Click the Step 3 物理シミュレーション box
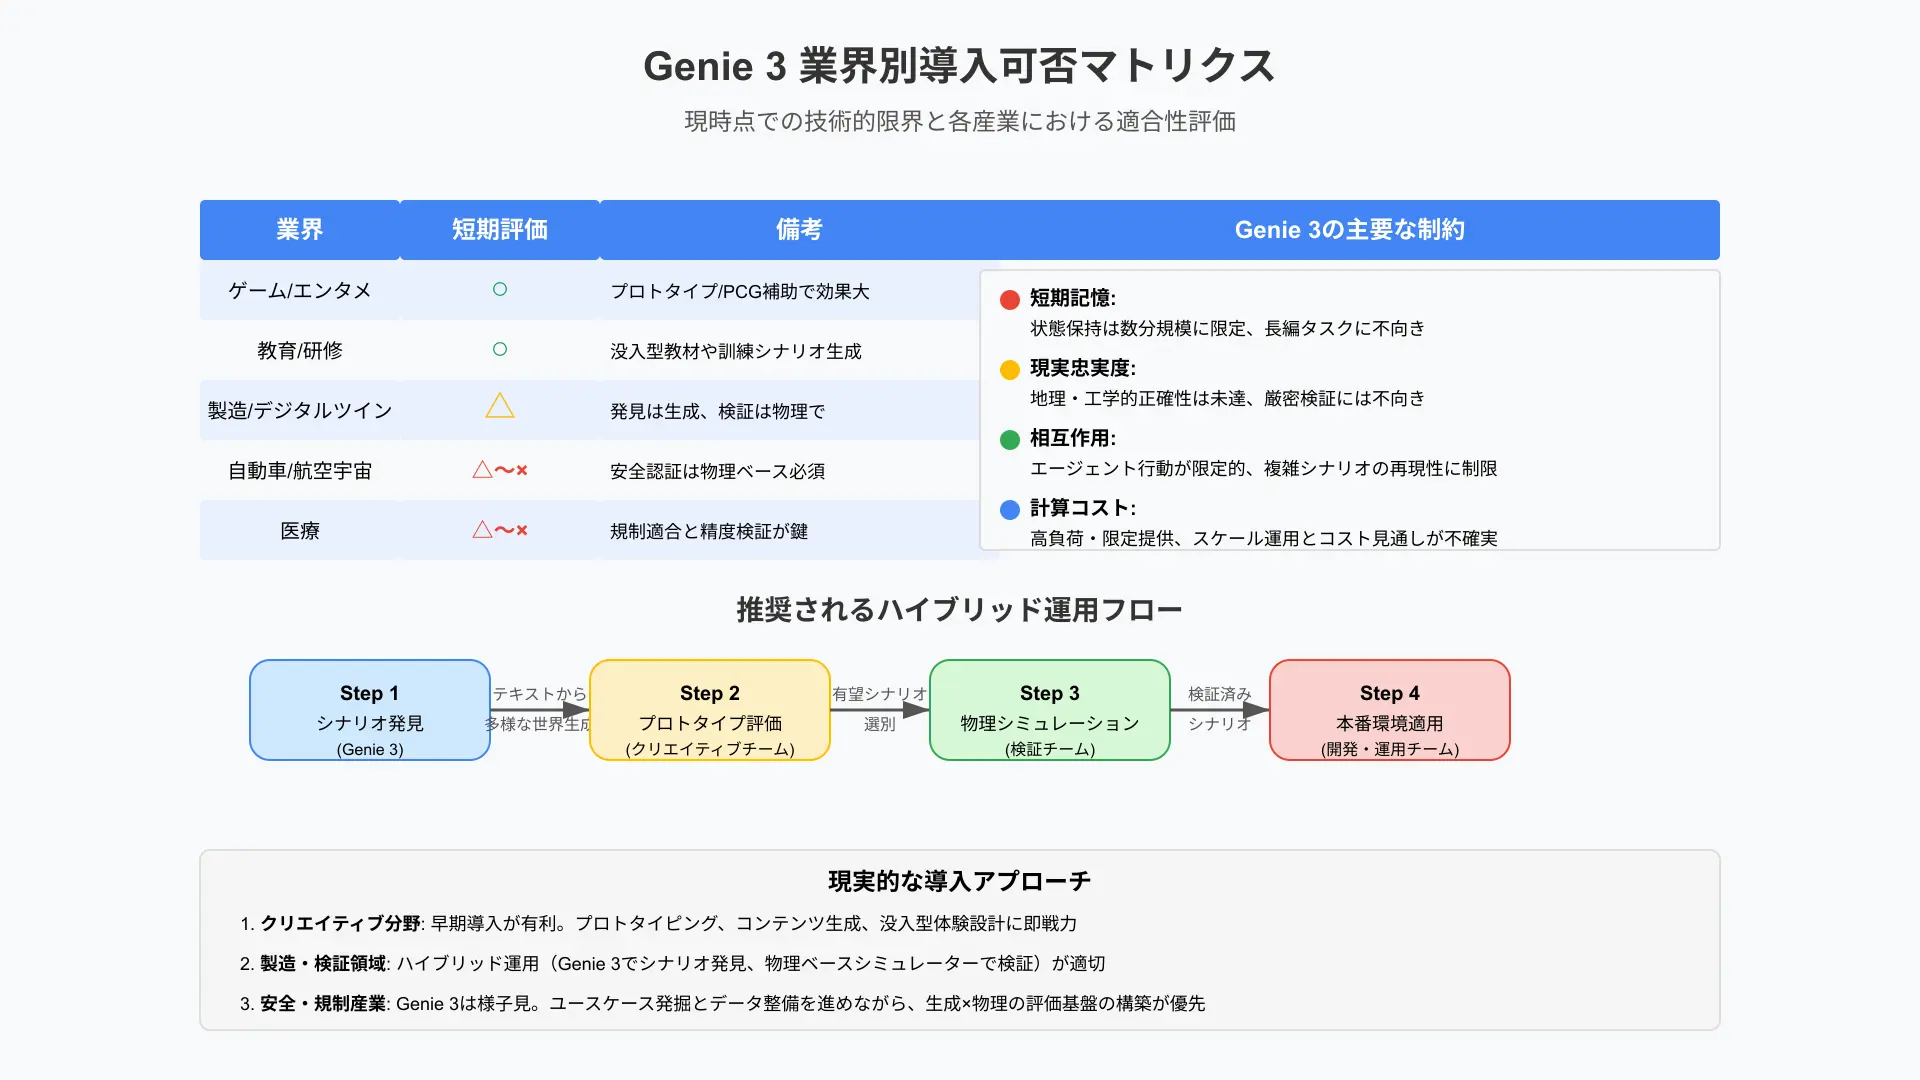1920x1080 pixels. tap(1050, 710)
